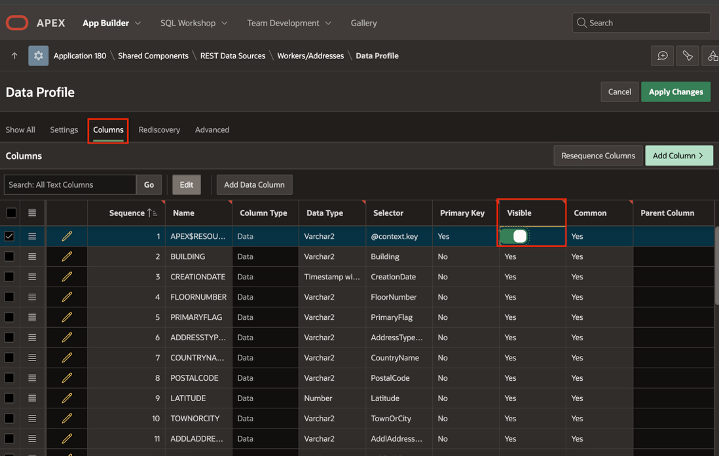Switch to the Settings tab
Image resolution: width=720 pixels, height=456 pixels.
pos(64,130)
